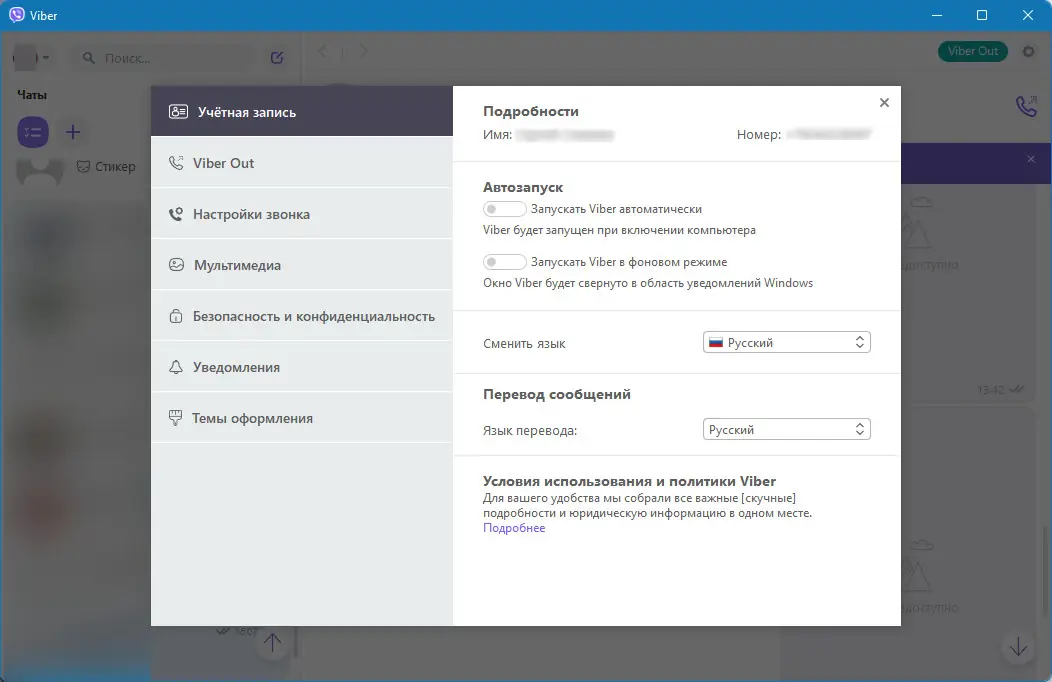Click the phone icon beside Viber Out
This screenshot has width=1052, height=682.
176,163
